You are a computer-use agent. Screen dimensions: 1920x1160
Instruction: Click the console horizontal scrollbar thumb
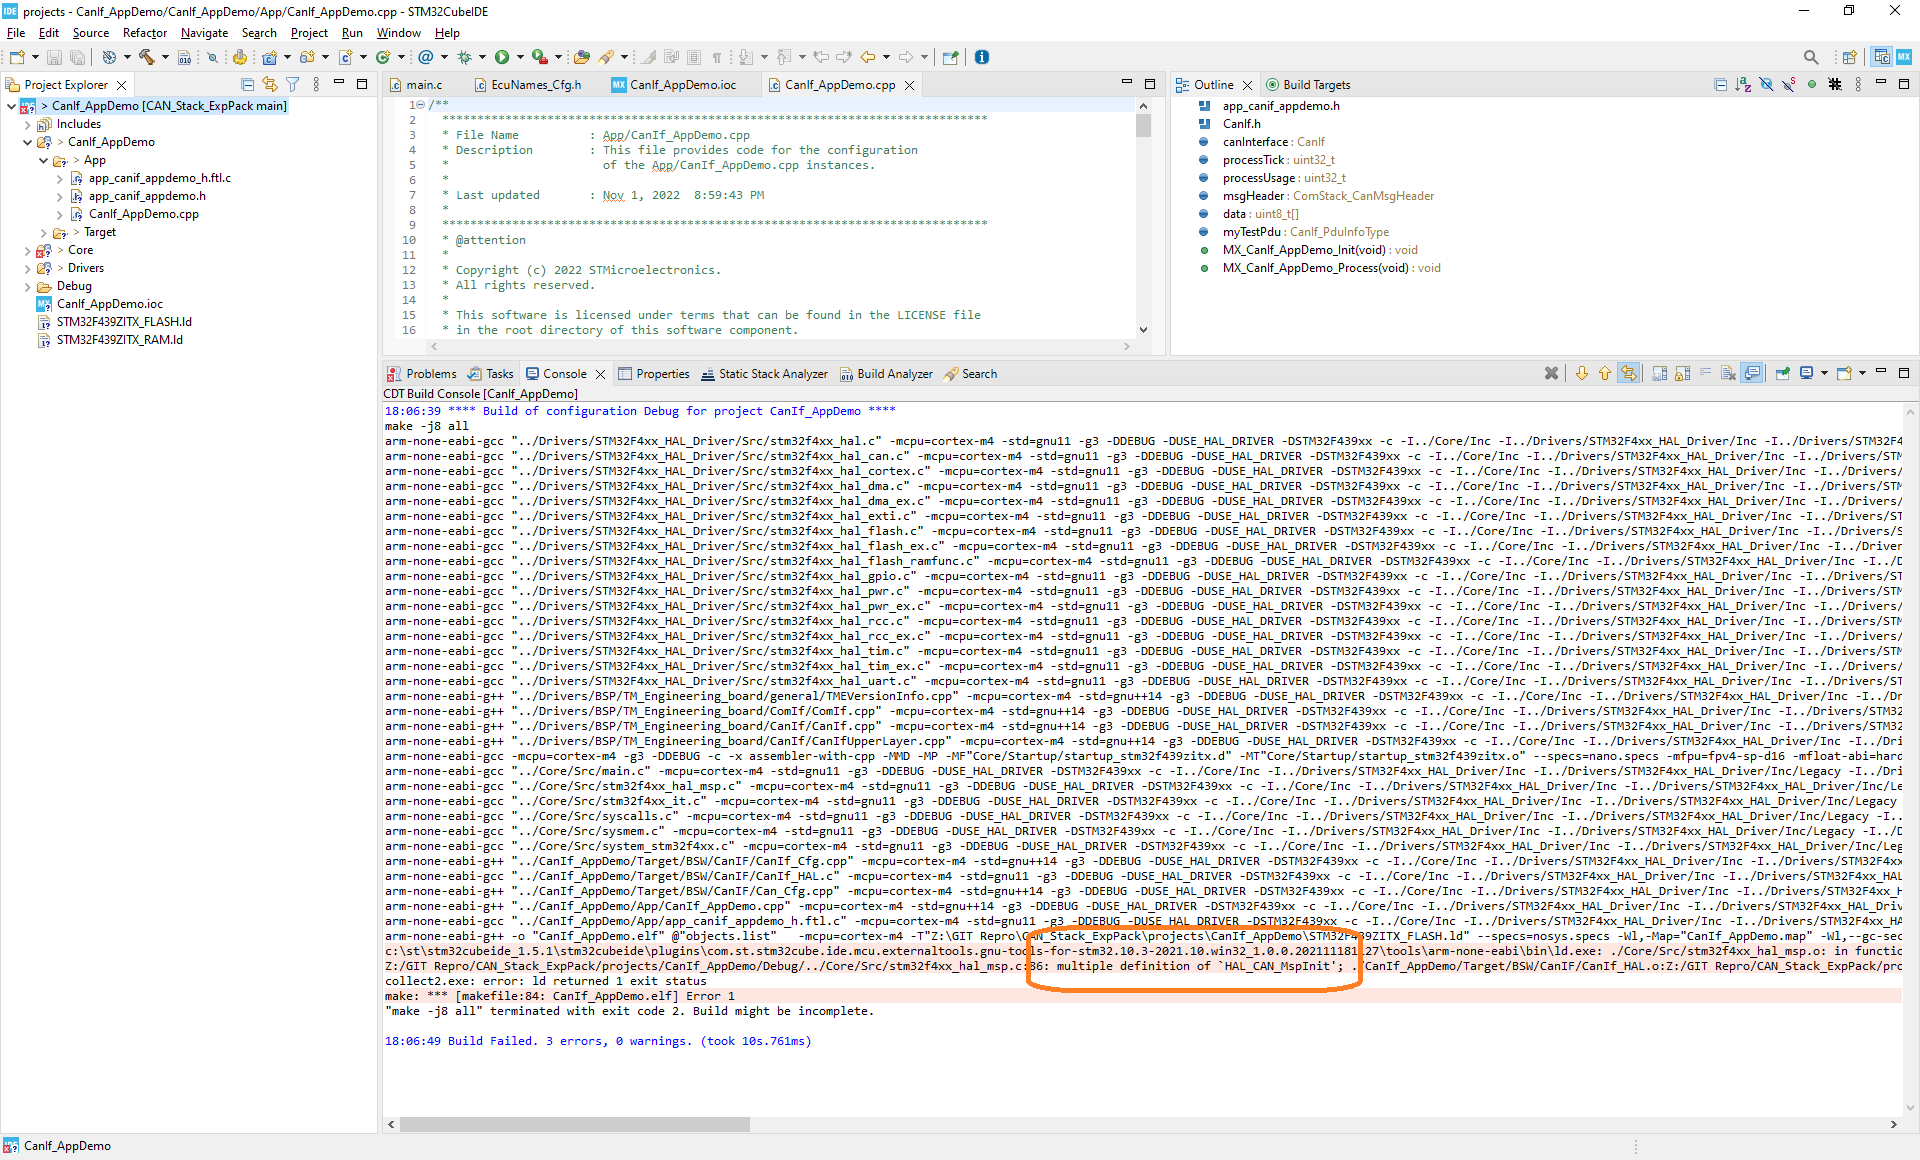575,1125
